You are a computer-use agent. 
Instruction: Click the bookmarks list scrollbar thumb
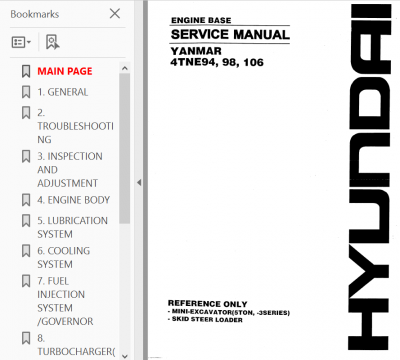pos(125,148)
